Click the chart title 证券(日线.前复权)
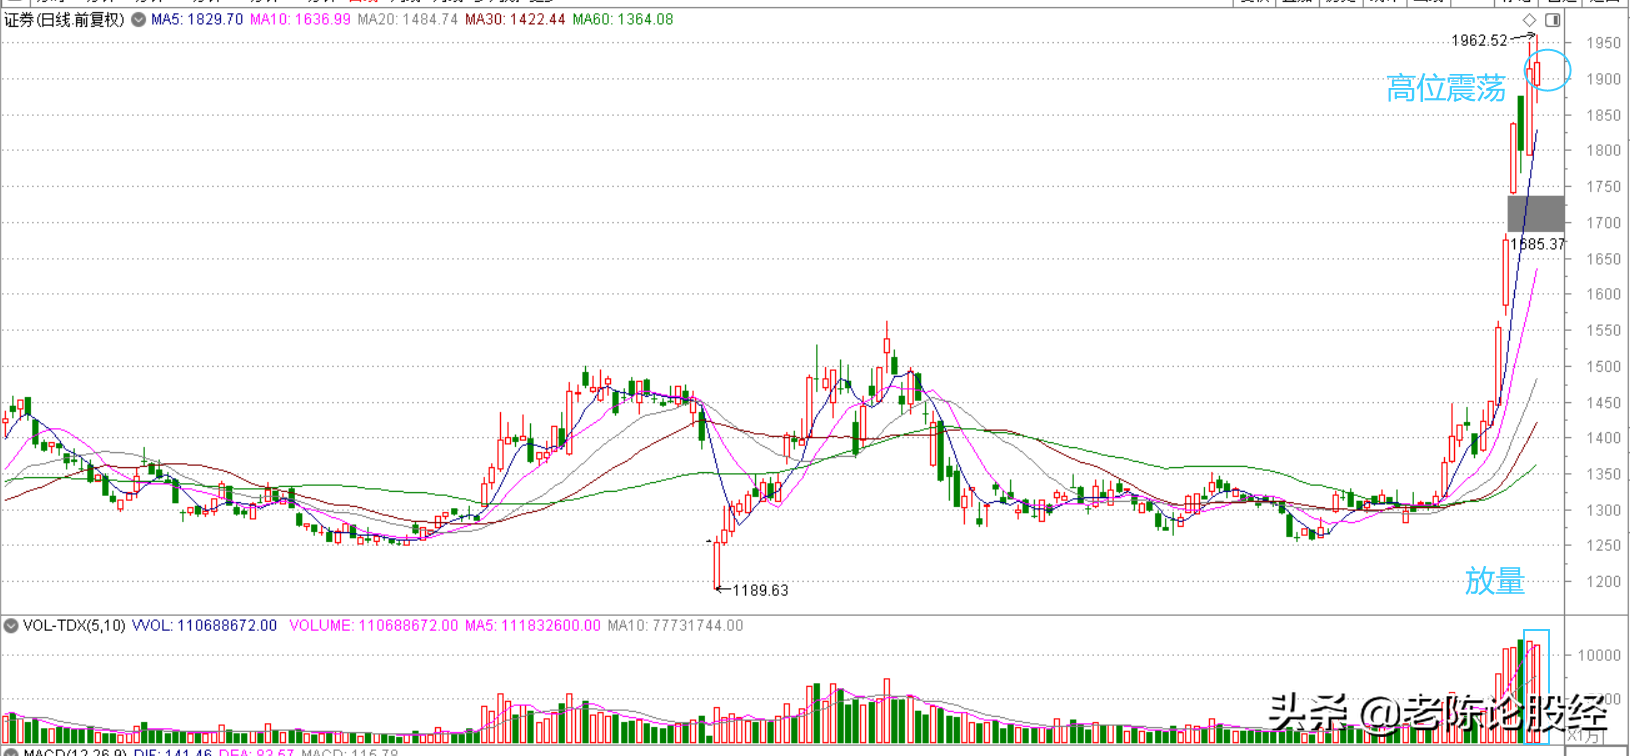 [65, 19]
